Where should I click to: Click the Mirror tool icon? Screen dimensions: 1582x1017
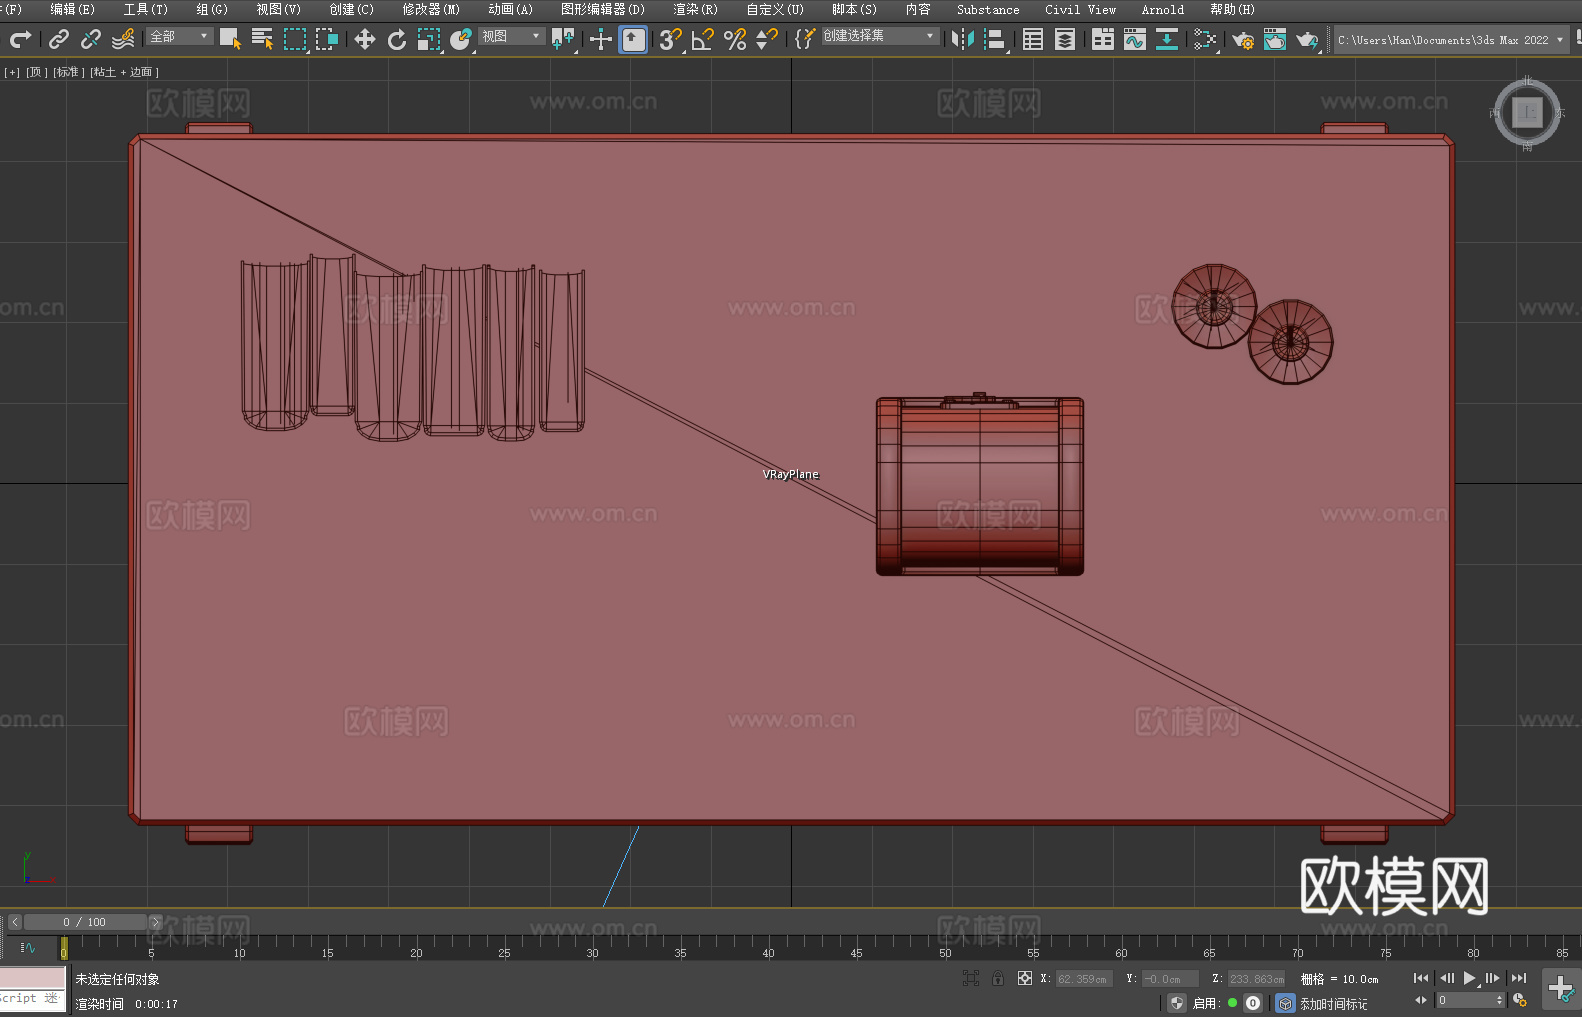(x=963, y=39)
